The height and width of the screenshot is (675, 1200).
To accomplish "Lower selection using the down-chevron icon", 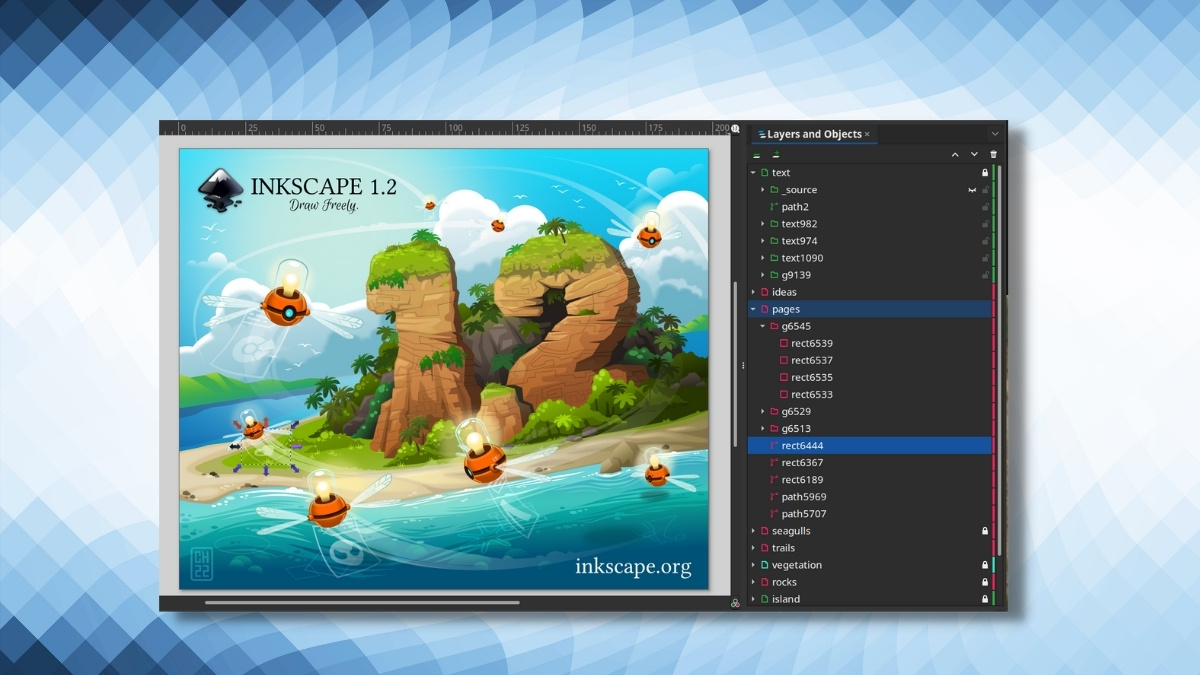I will pos(974,154).
